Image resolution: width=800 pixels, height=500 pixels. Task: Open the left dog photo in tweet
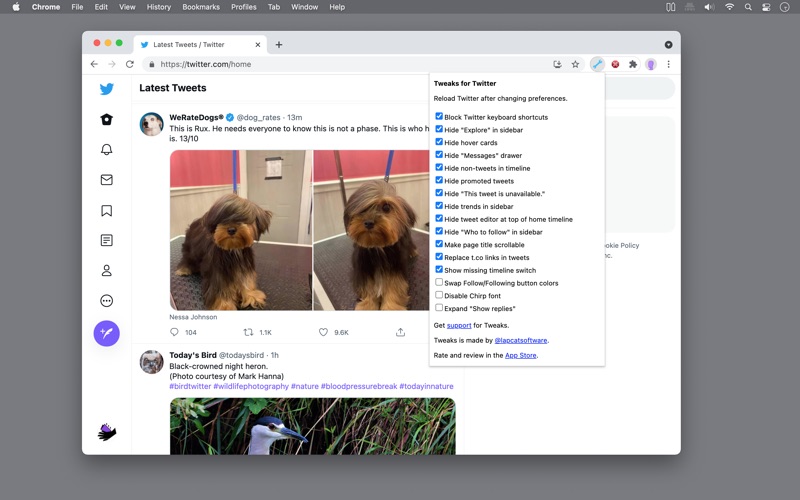241,230
